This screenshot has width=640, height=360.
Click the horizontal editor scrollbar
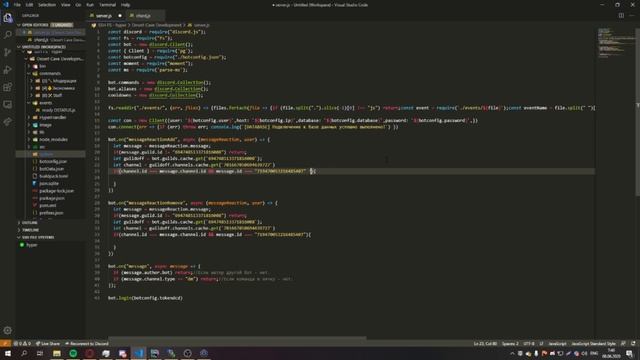(x=237, y=338)
